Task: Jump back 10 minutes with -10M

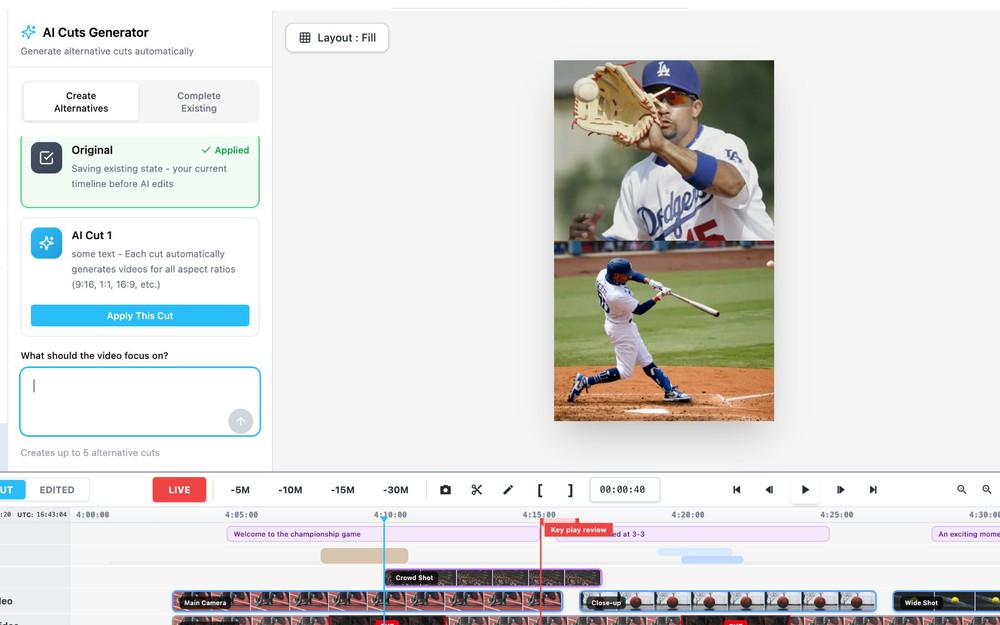Action: pyautogui.click(x=290, y=490)
